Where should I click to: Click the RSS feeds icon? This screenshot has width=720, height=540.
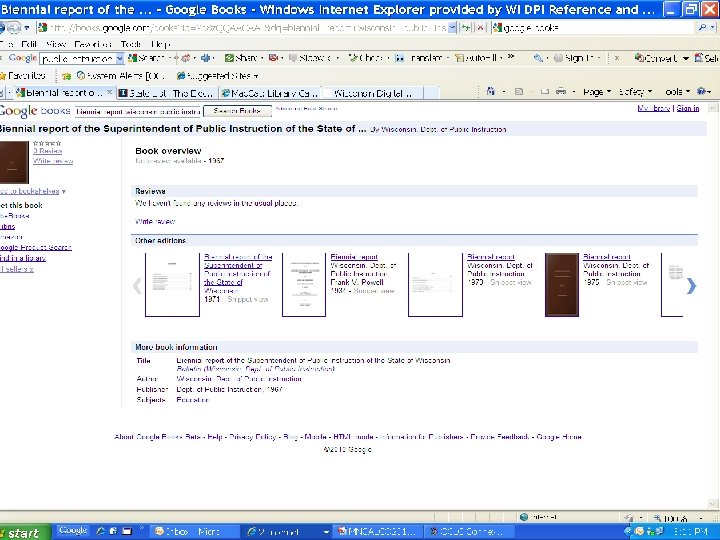[x=519, y=91]
